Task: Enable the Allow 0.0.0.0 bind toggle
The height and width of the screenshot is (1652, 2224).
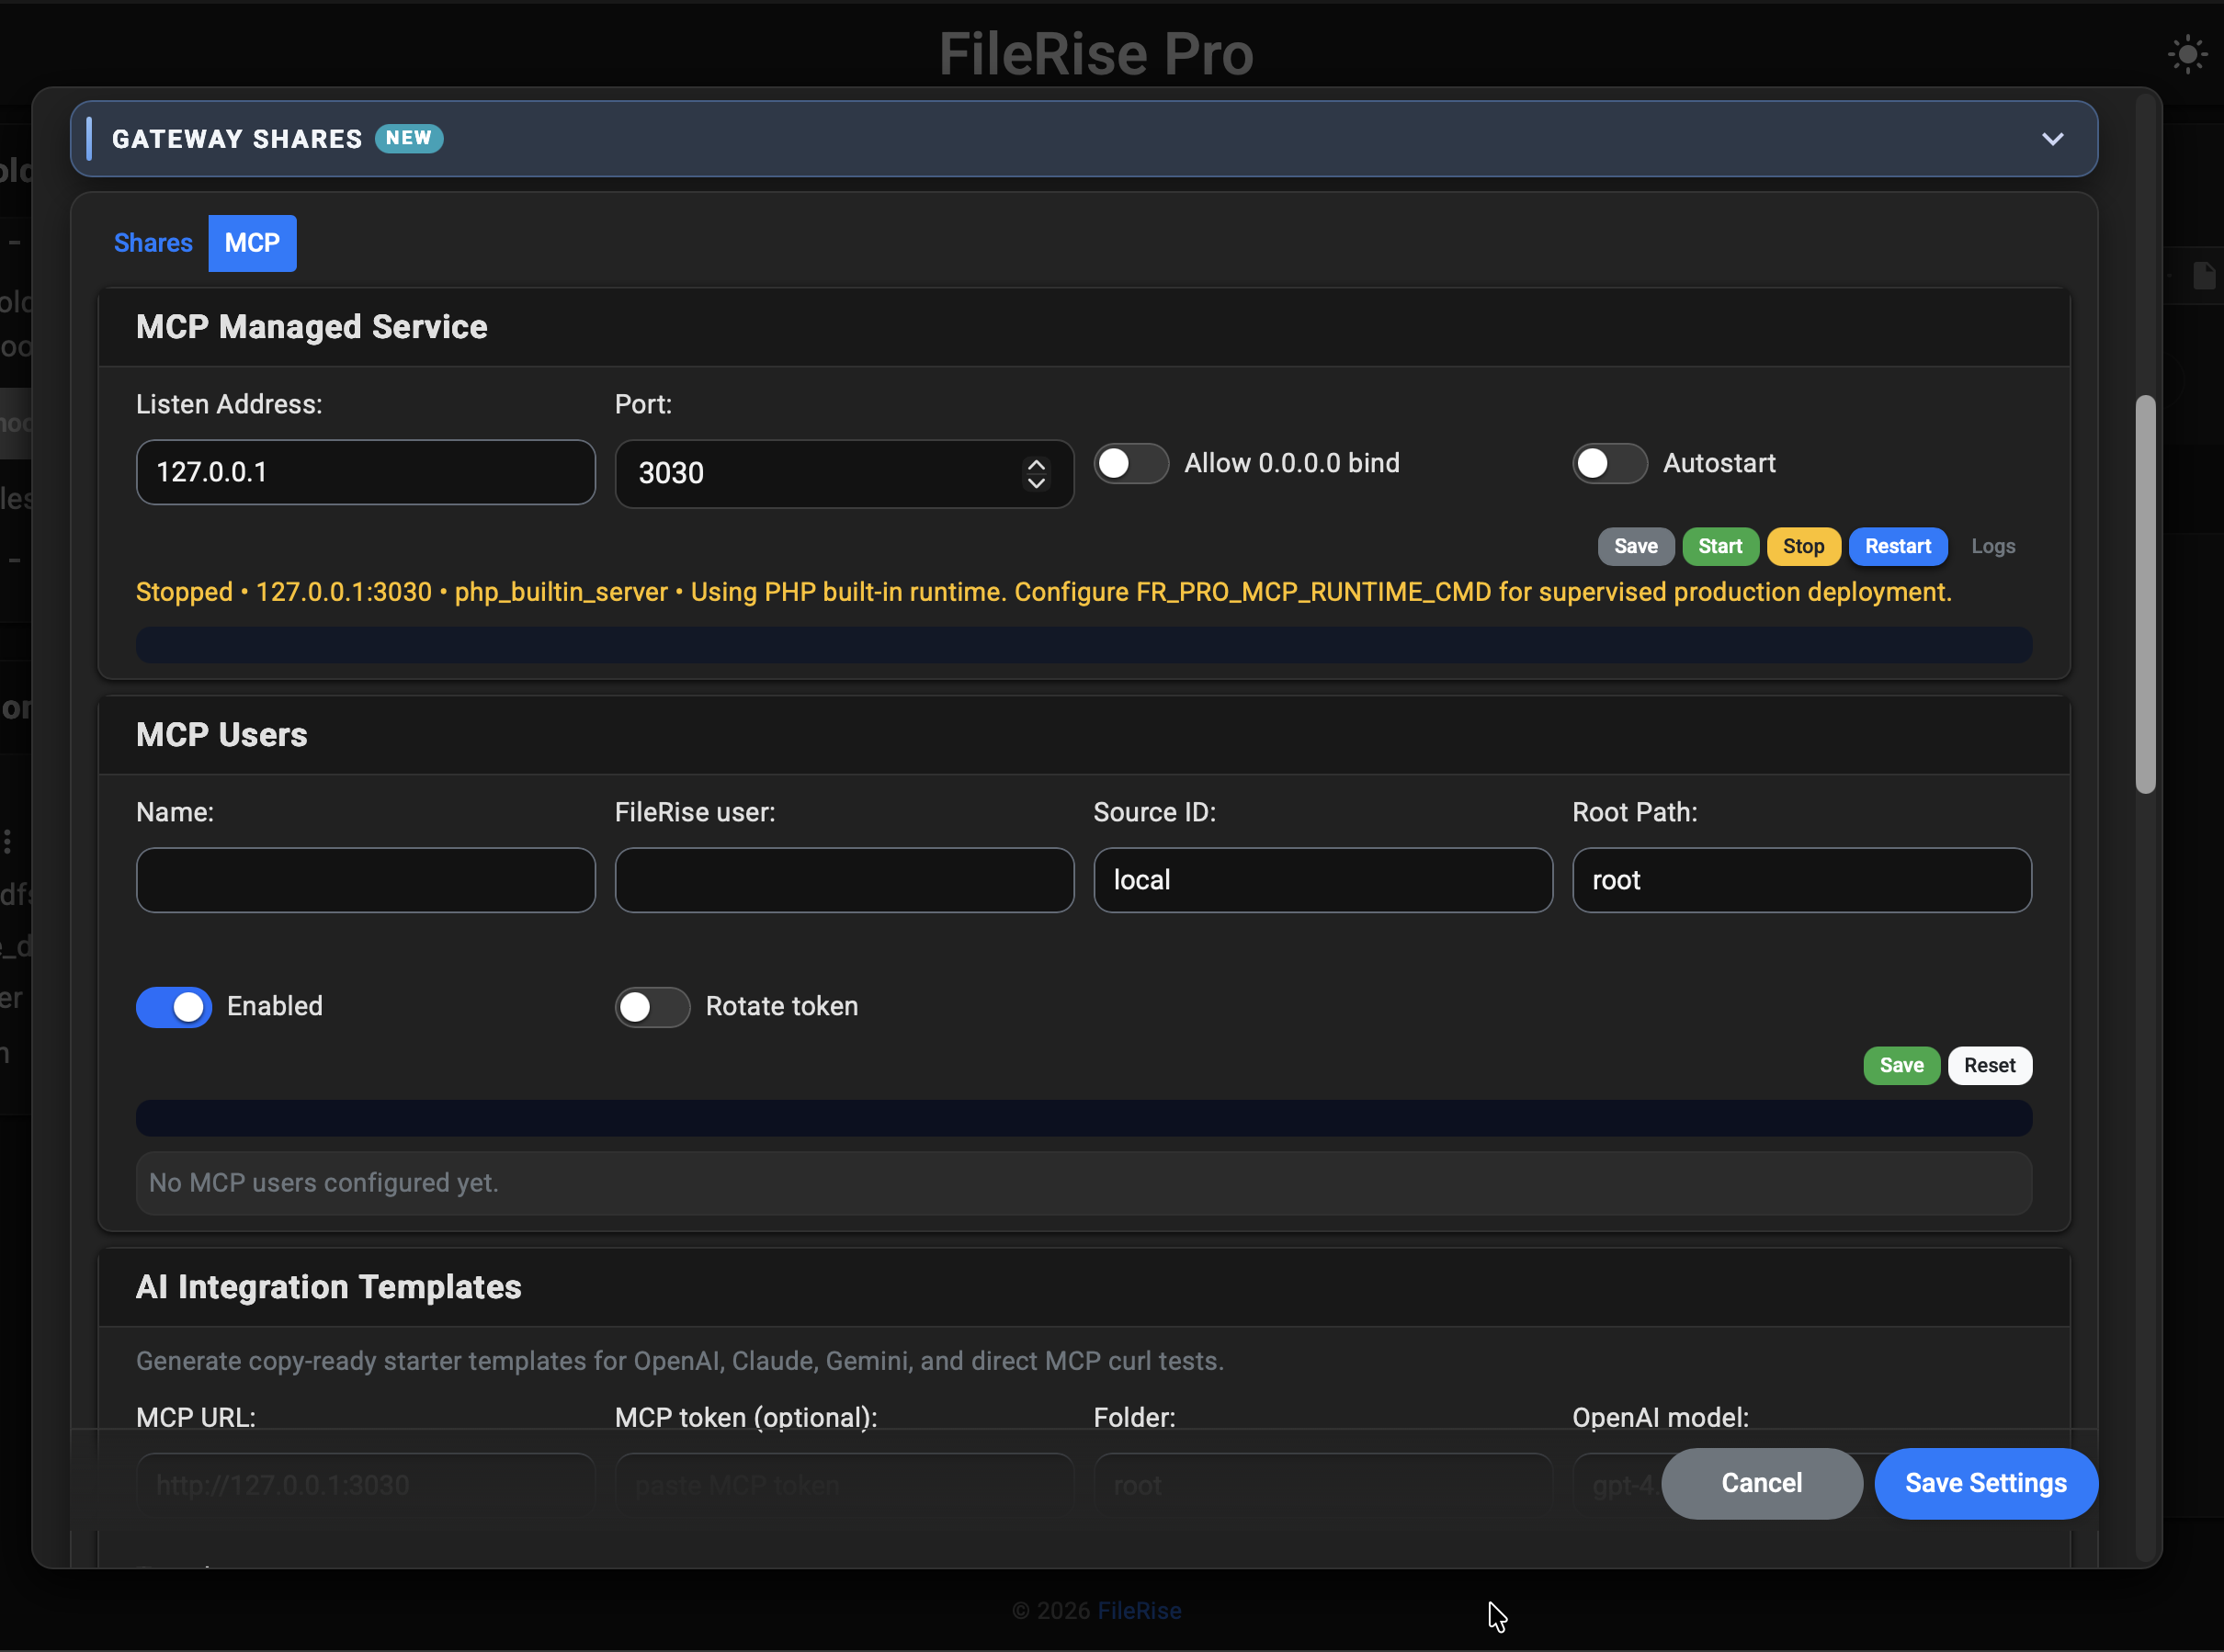Action: pyautogui.click(x=1131, y=463)
